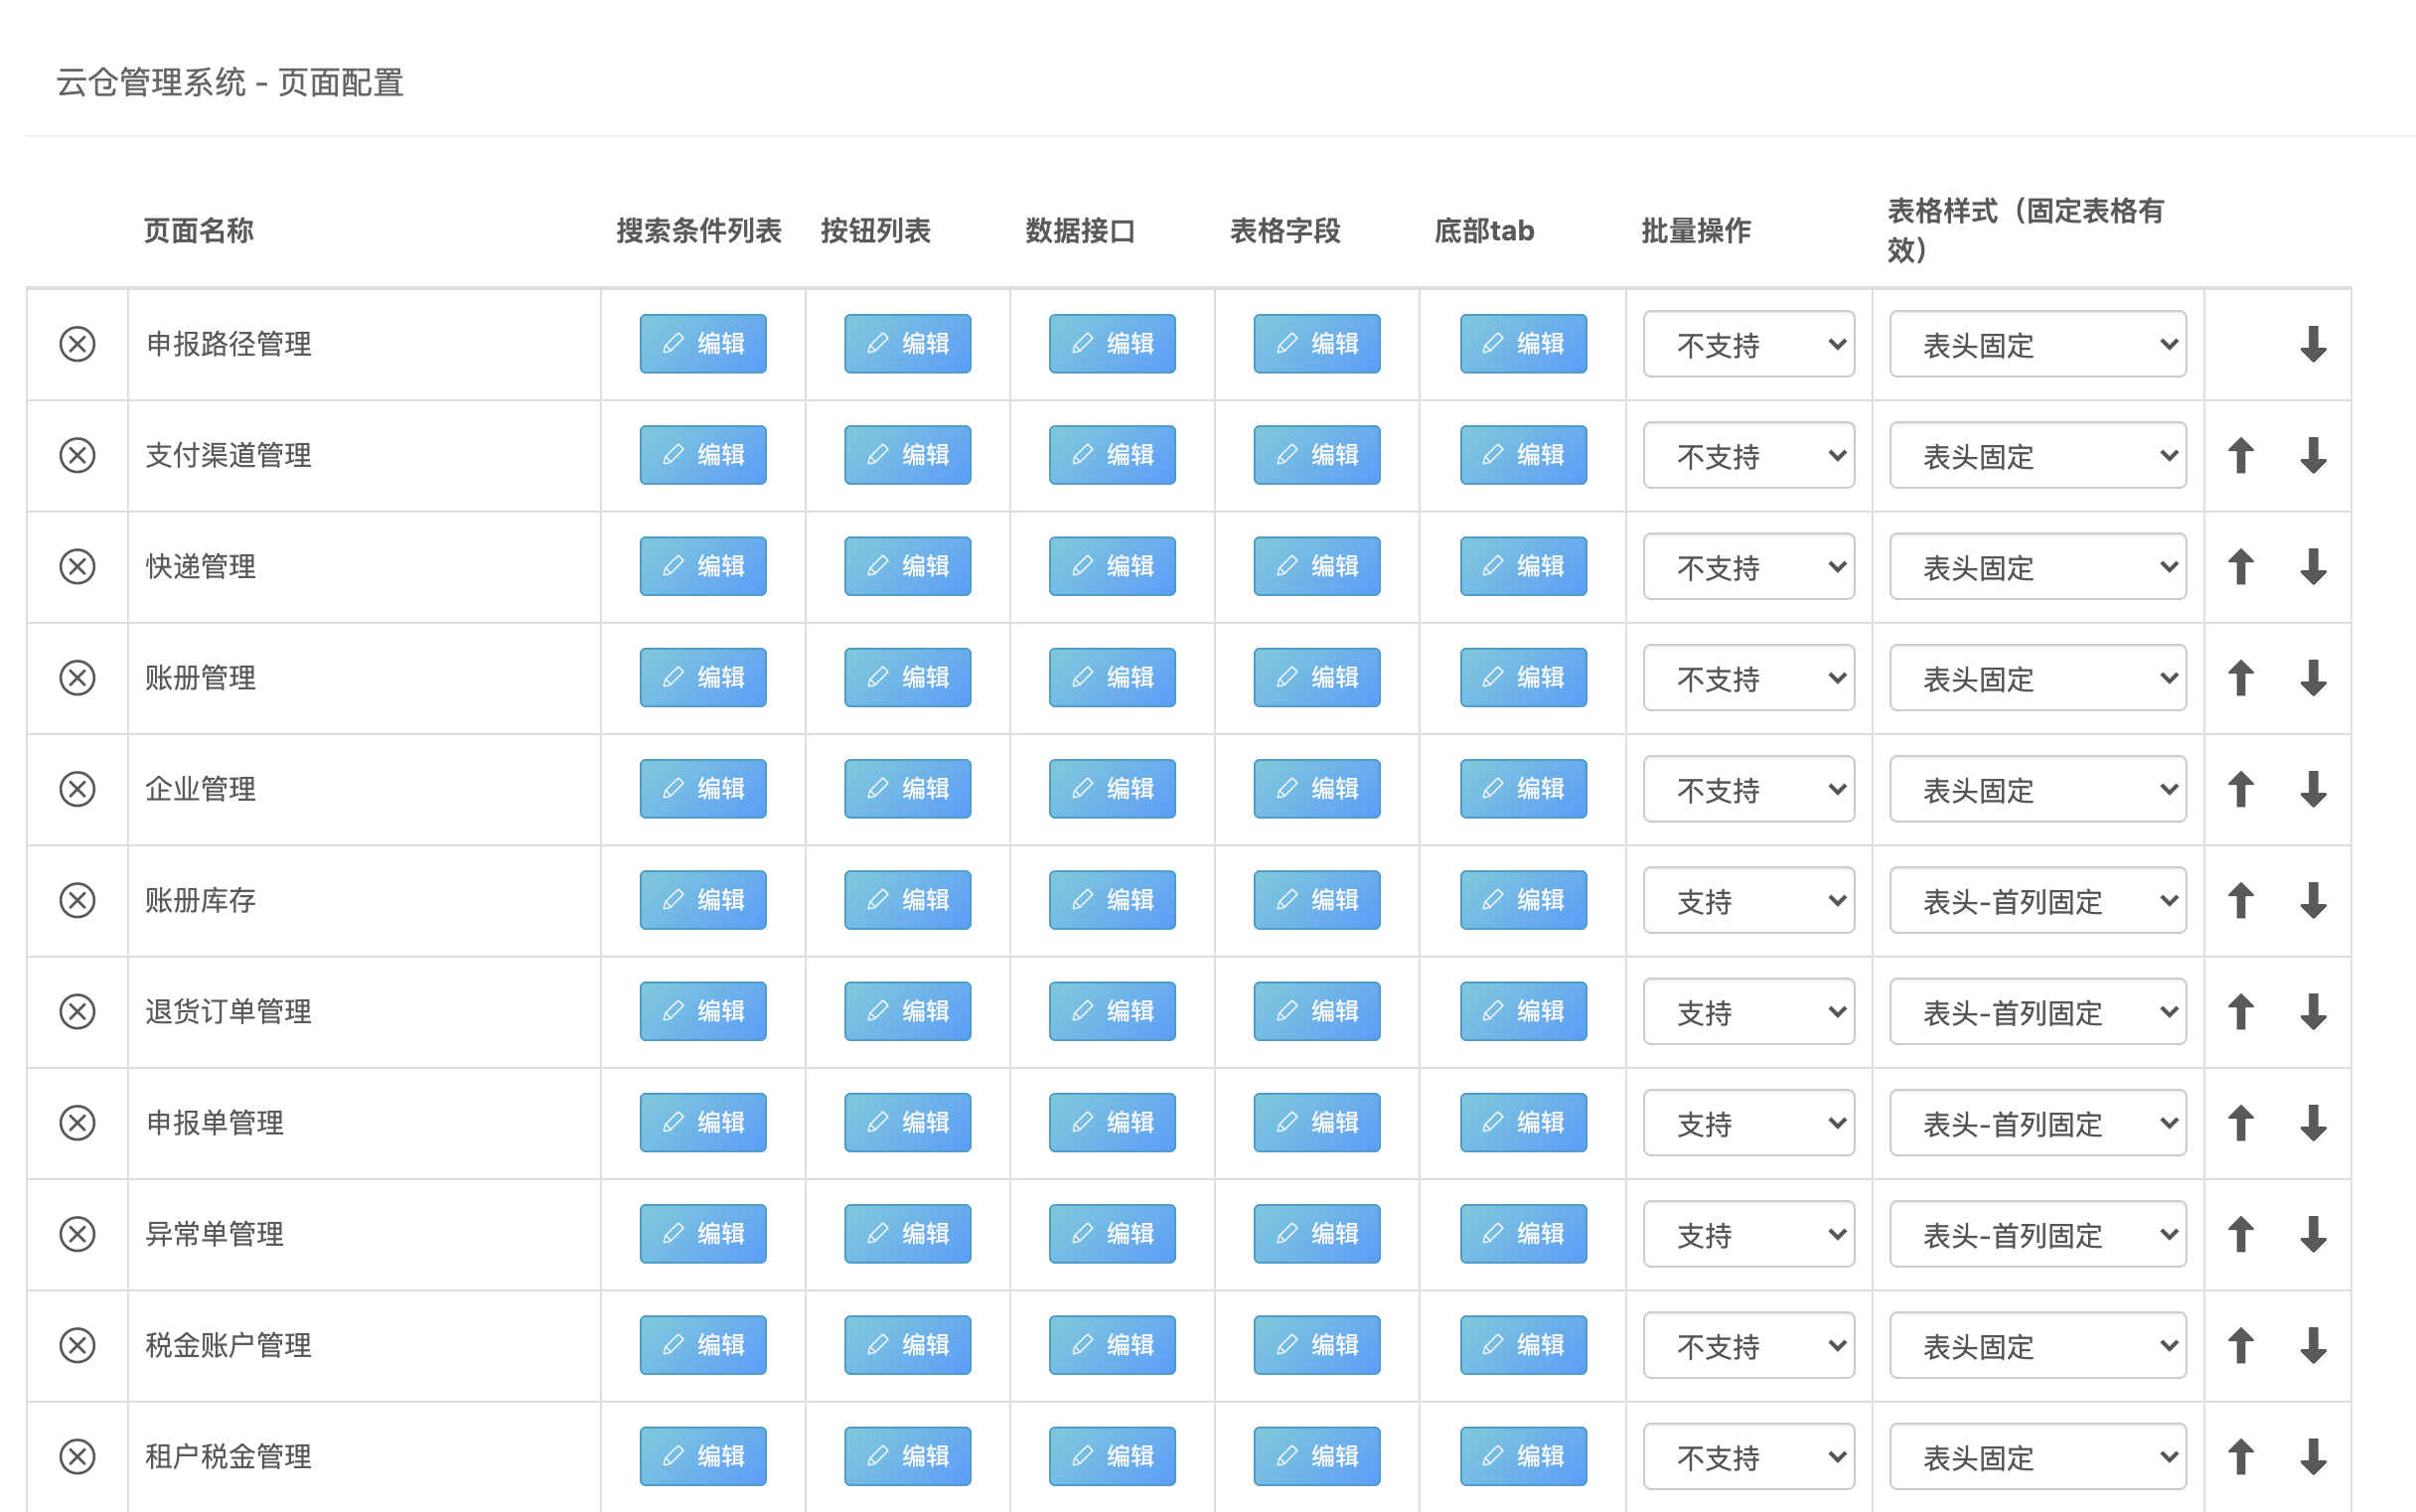Move the 退货订单管理 row up
2416x1512 pixels.
[x=2240, y=1012]
